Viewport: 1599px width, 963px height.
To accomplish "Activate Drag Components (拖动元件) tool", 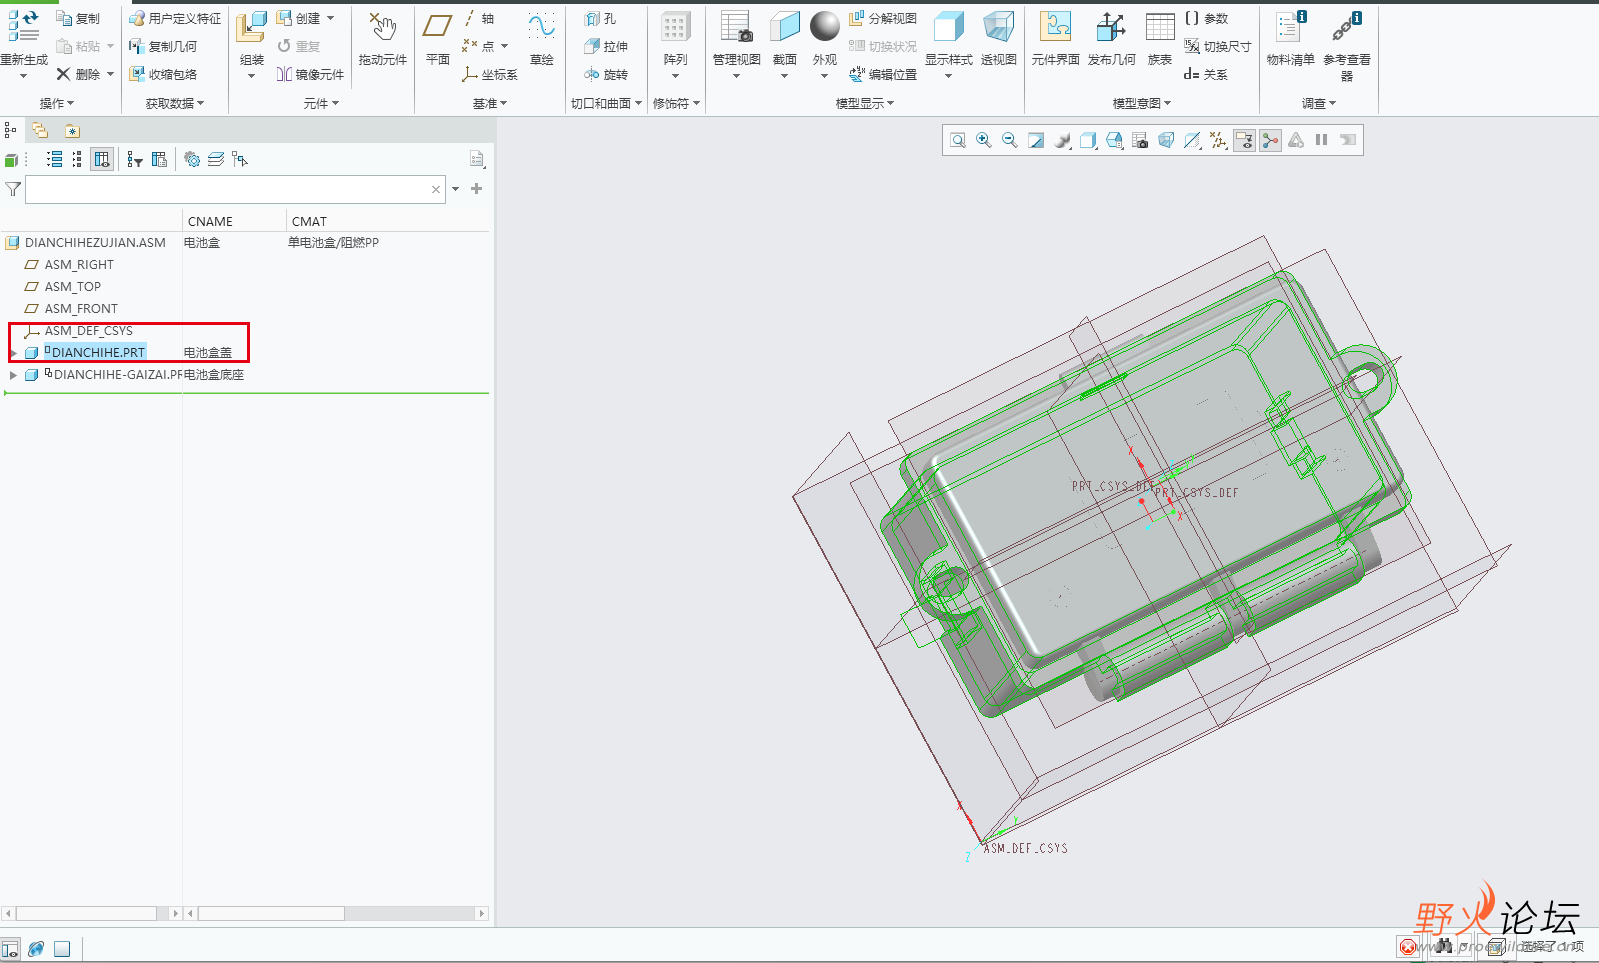I will (x=383, y=38).
